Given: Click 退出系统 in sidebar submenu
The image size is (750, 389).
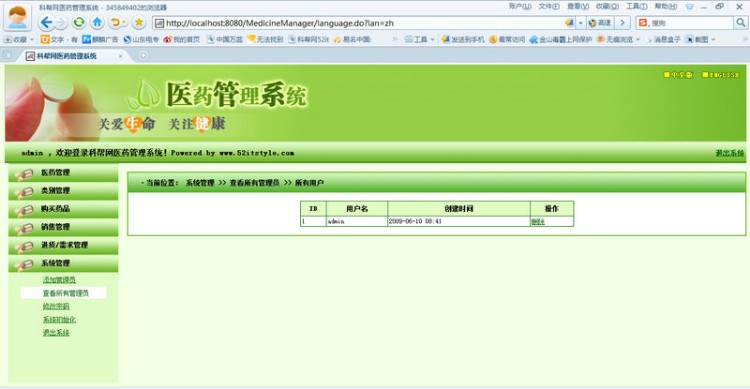Looking at the screenshot, I should pyautogui.click(x=56, y=333).
